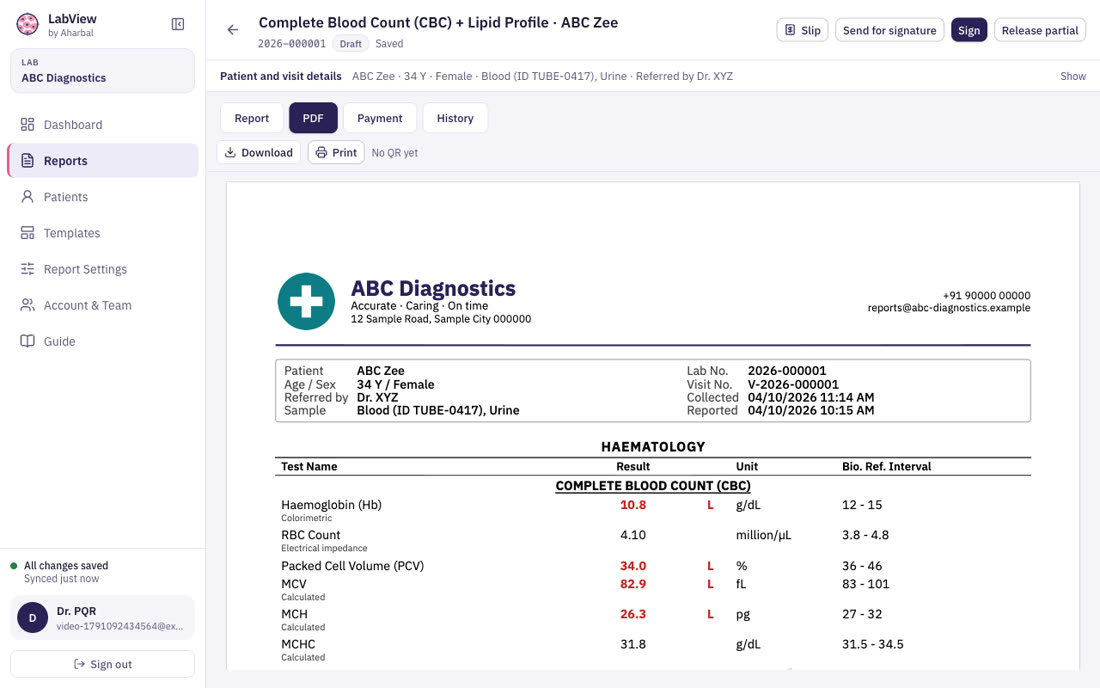1100x688 pixels.
Task: Click Release partial button
Action: click(1040, 30)
